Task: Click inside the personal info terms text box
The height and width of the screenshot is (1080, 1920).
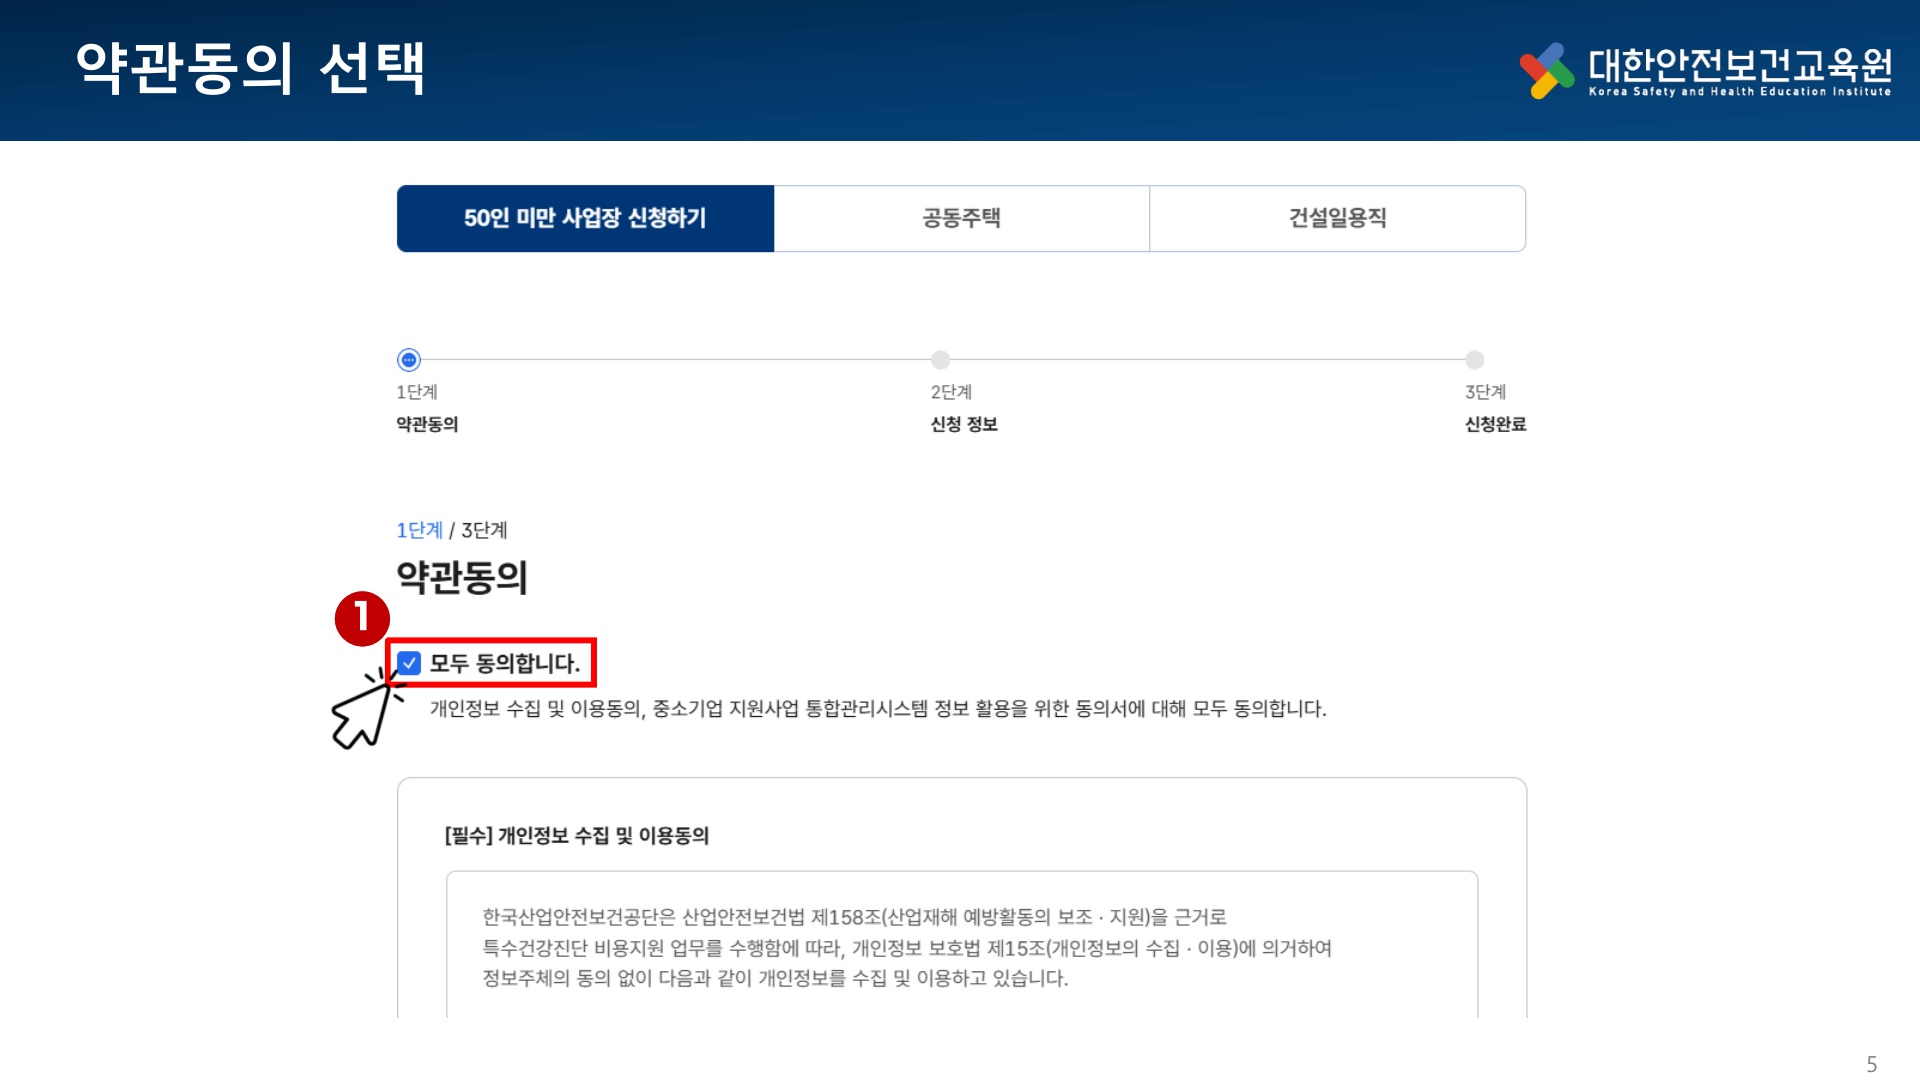Action: pyautogui.click(x=960, y=947)
